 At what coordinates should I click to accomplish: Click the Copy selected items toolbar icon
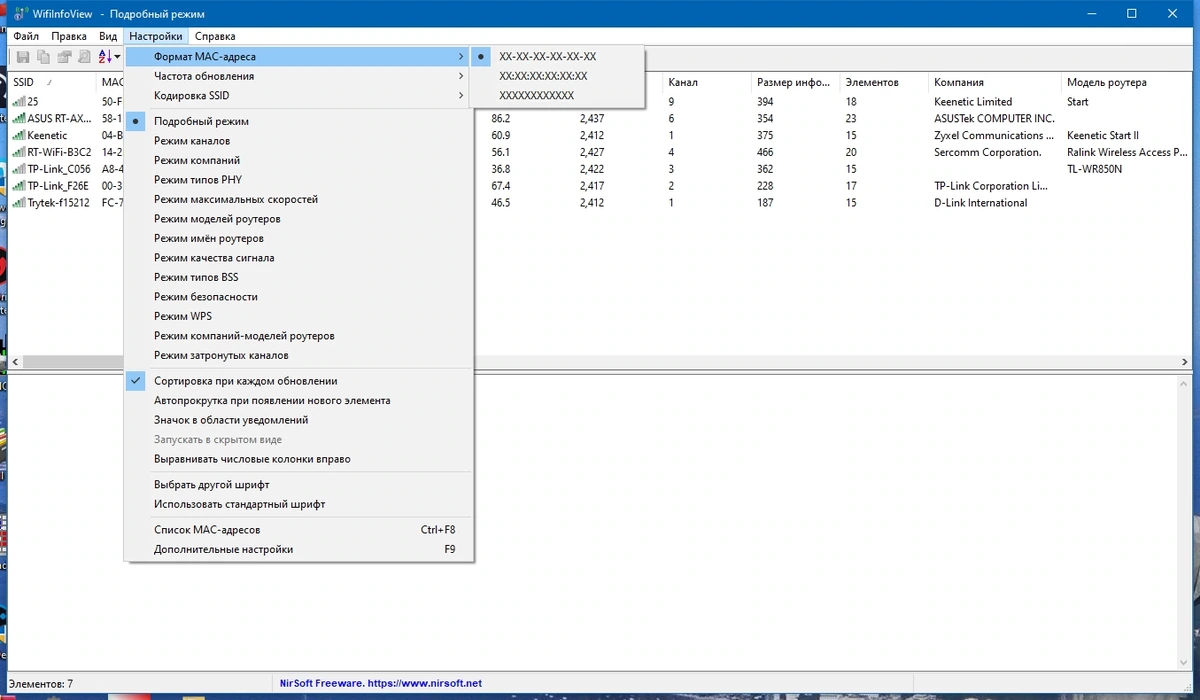click(x=44, y=58)
